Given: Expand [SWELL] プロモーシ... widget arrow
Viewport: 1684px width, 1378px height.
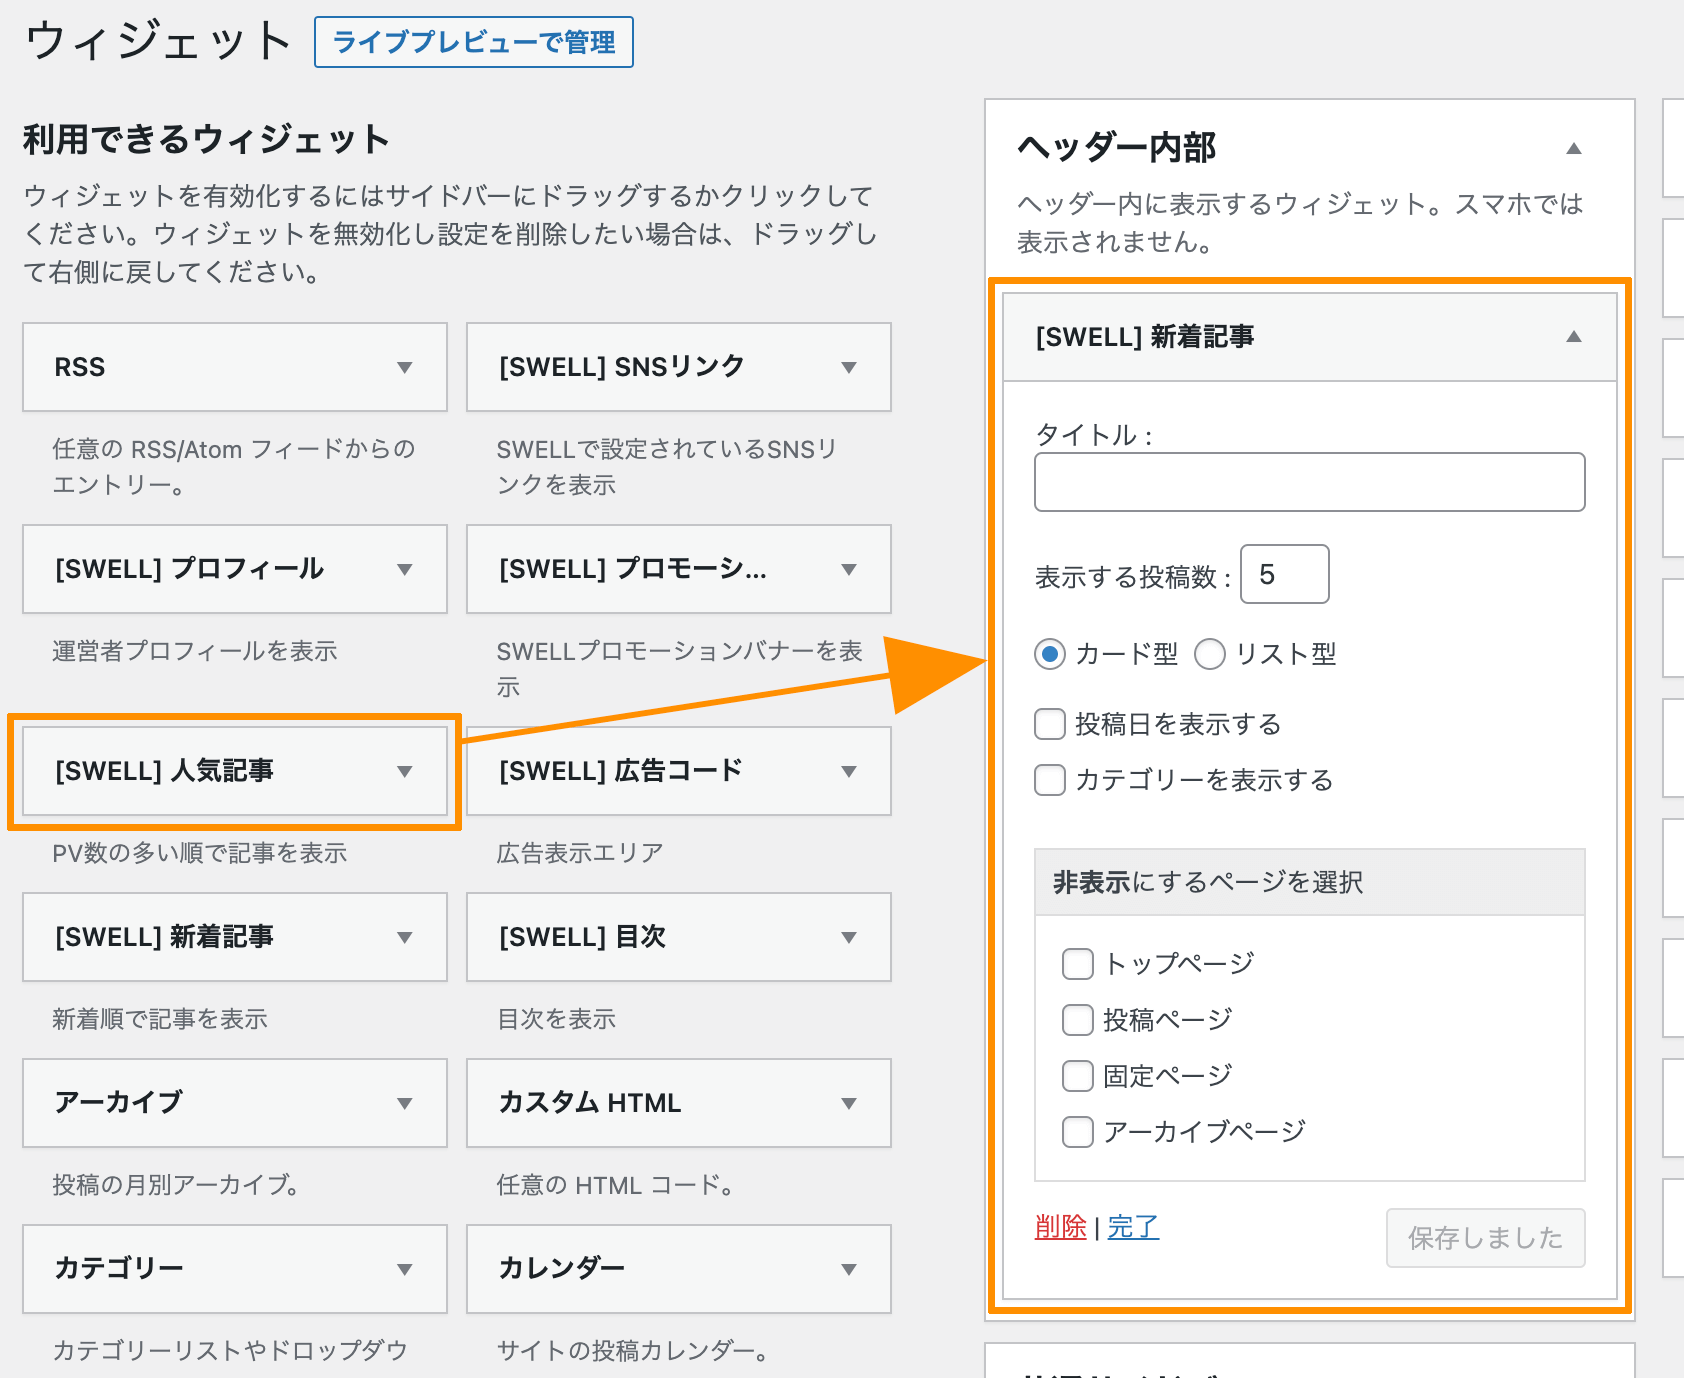Looking at the screenshot, I should [x=849, y=569].
